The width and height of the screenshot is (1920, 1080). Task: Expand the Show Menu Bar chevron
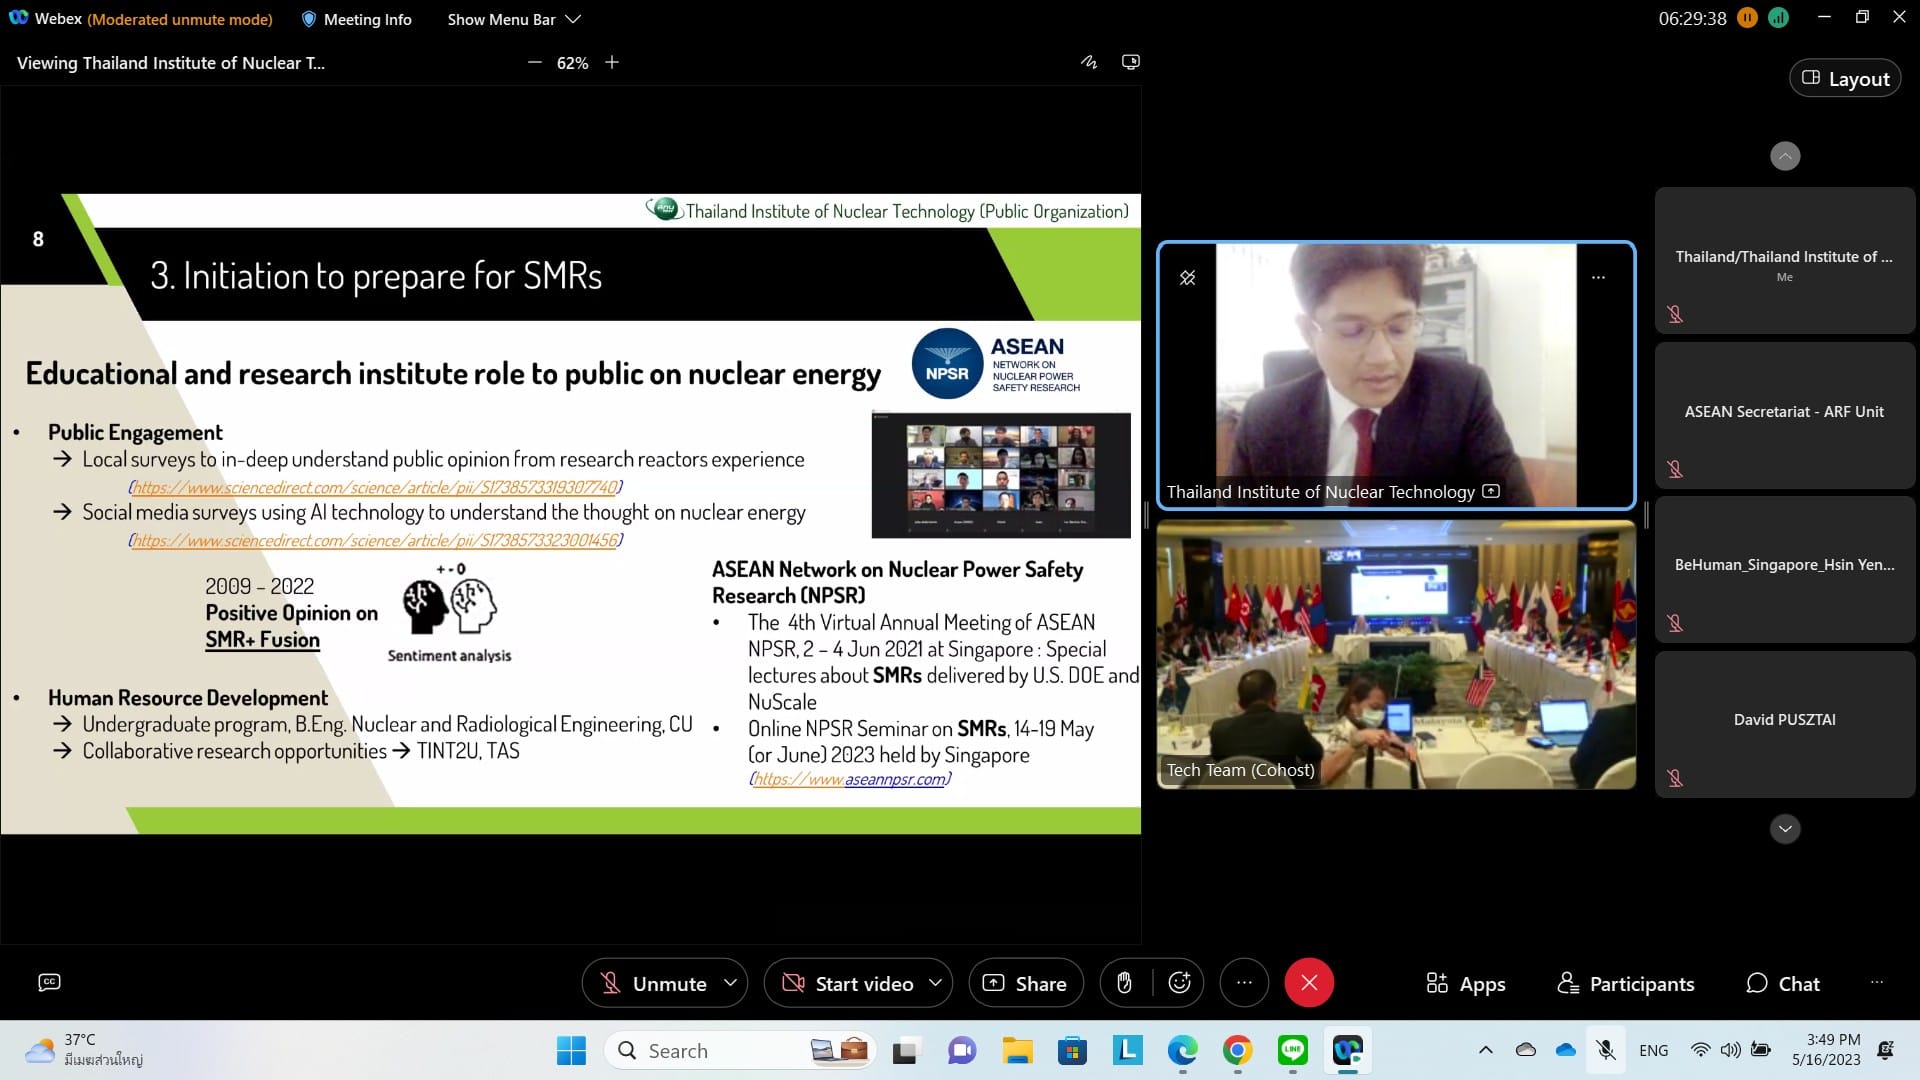(573, 19)
